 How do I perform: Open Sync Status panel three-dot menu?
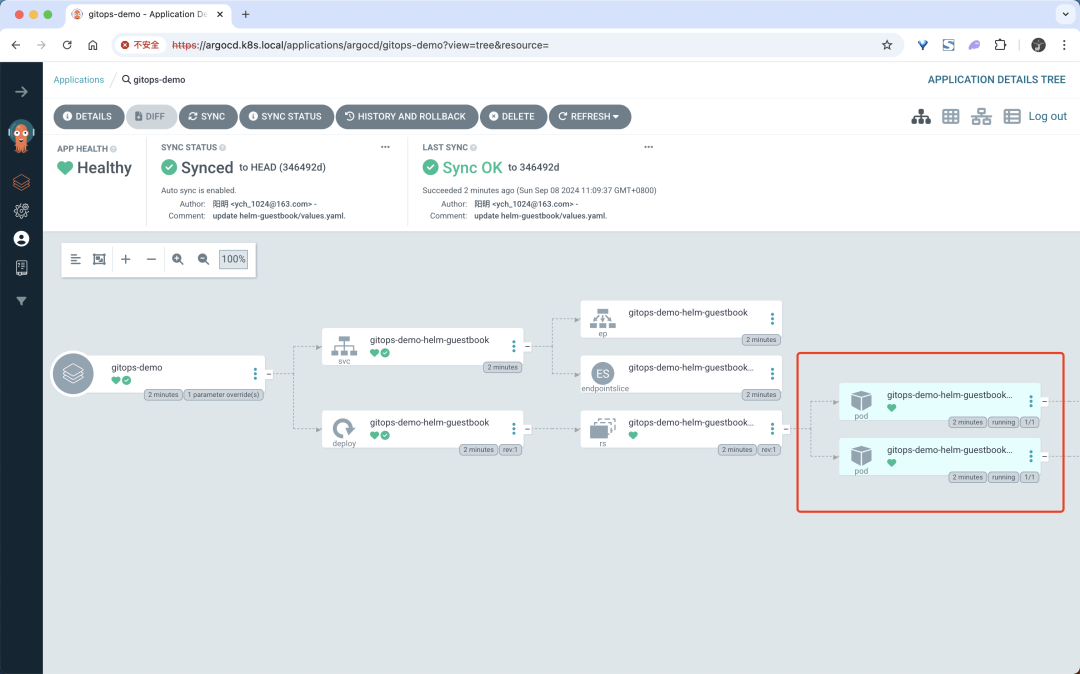(x=385, y=147)
